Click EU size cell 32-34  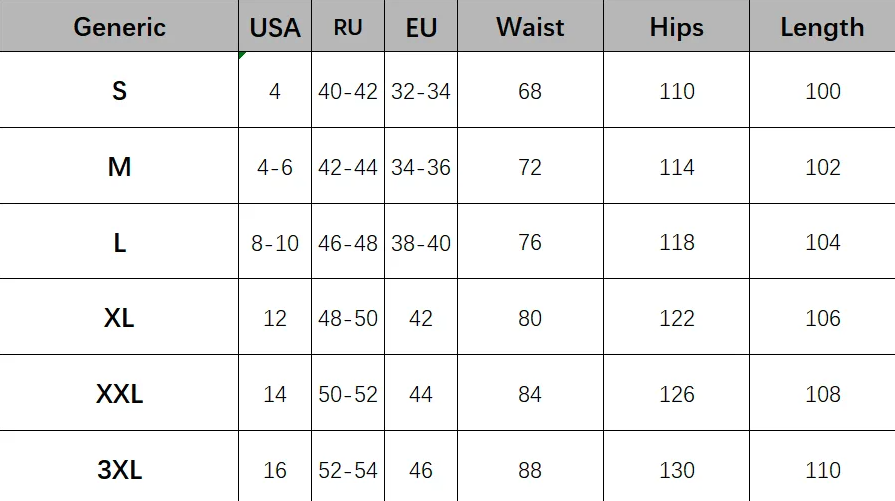tap(421, 91)
